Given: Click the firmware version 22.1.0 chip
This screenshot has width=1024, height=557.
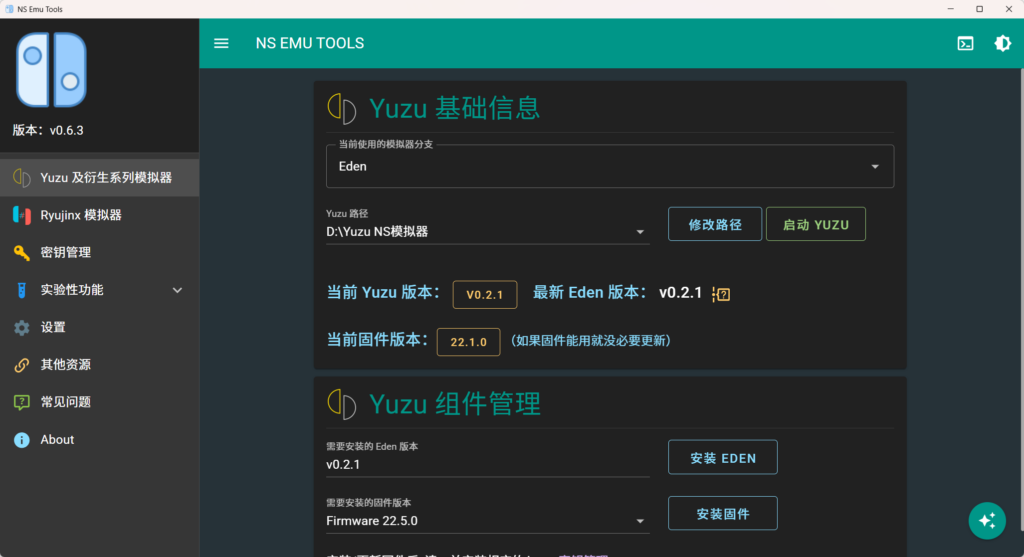Looking at the screenshot, I should (468, 342).
